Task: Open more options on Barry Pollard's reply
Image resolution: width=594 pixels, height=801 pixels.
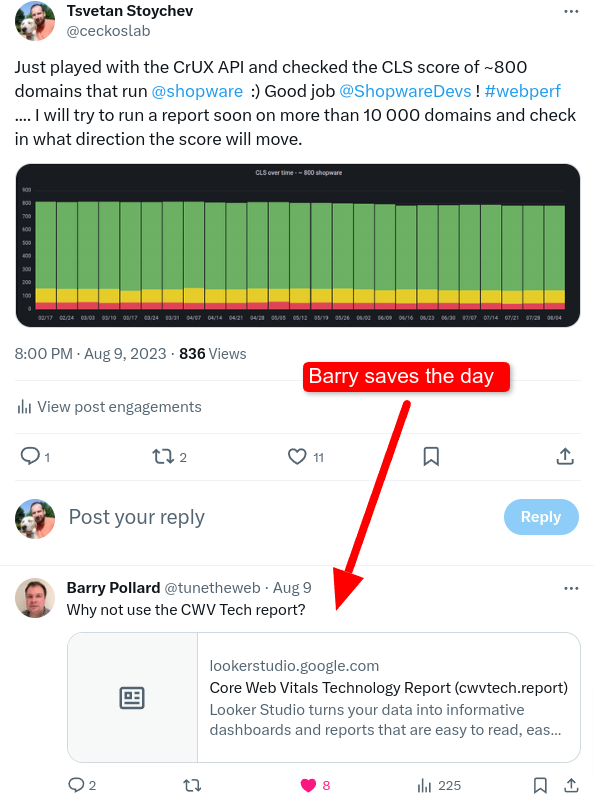Action: [571, 588]
